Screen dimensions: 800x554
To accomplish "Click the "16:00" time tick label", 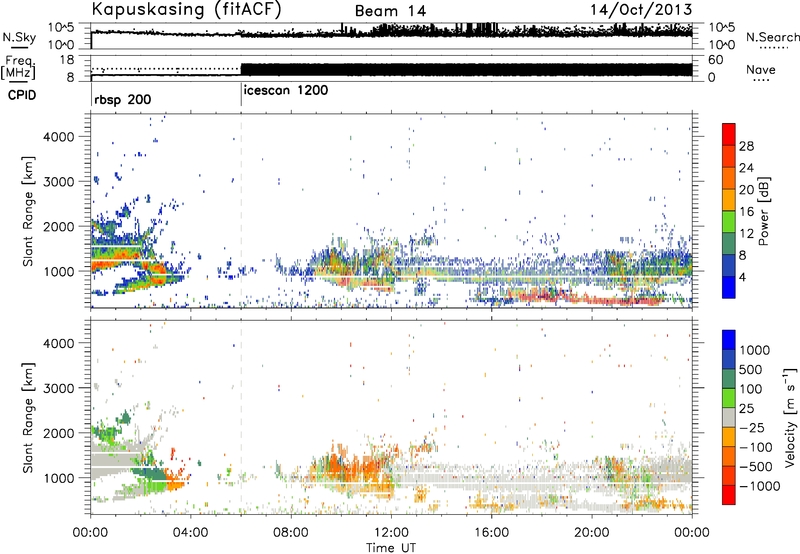I will pyautogui.click(x=491, y=533).
